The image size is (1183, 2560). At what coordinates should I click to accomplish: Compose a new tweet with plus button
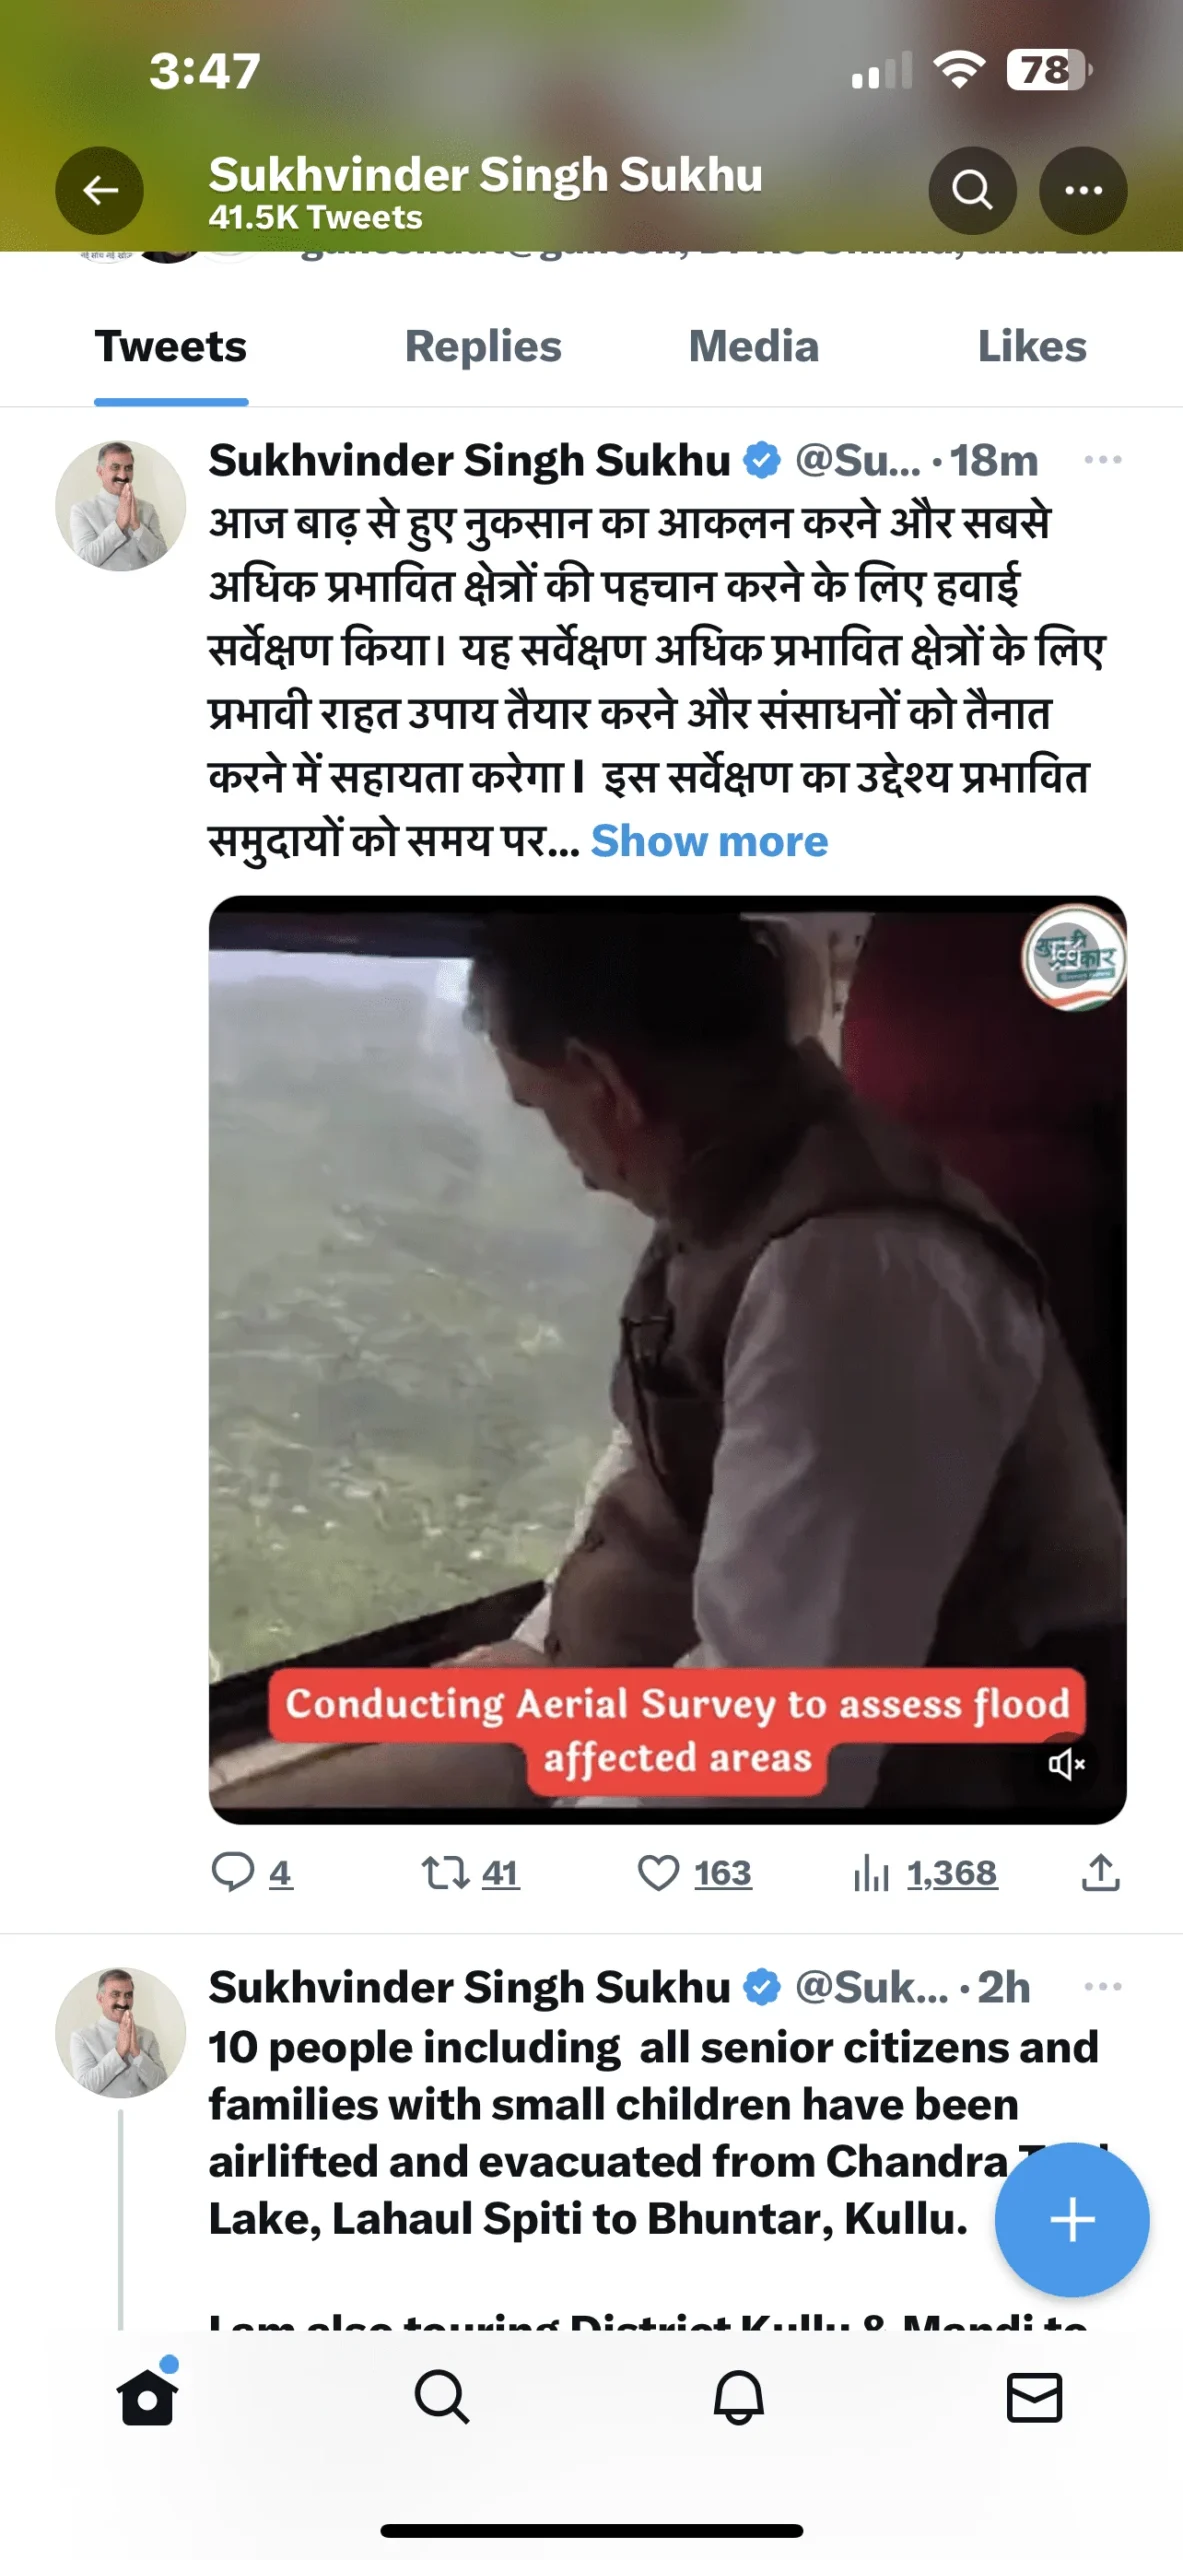click(x=1072, y=2219)
